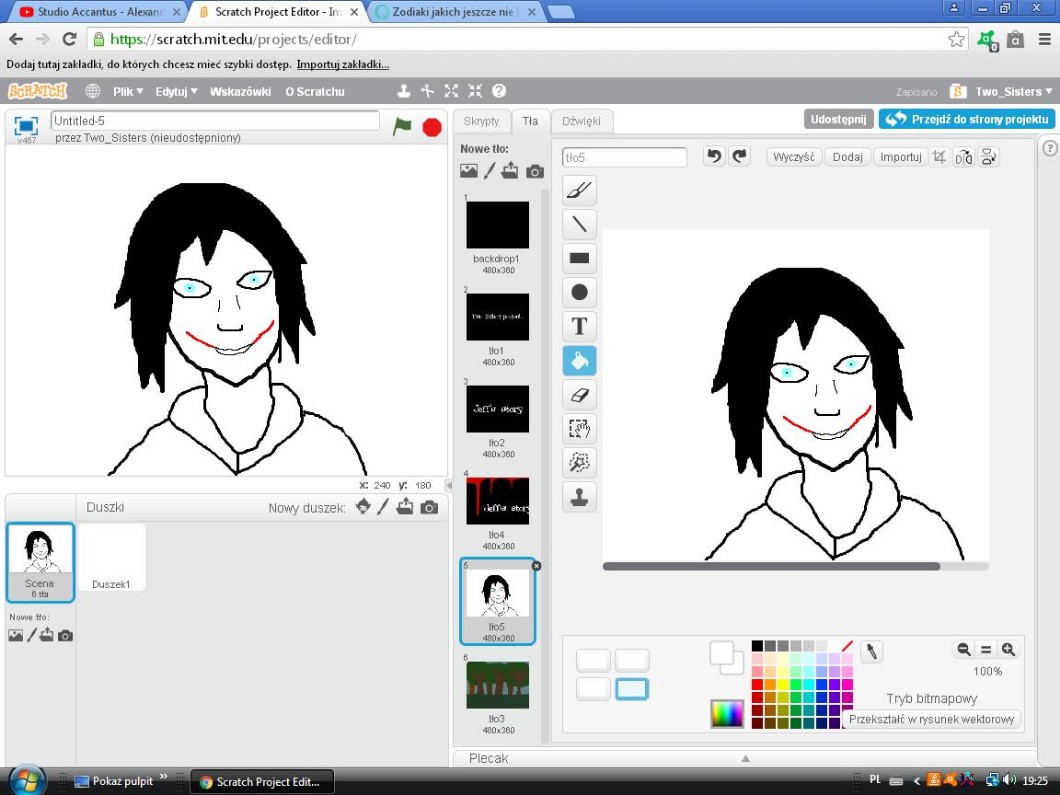Open the Plik menu
This screenshot has height=795, width=1060.
[127, 91]
